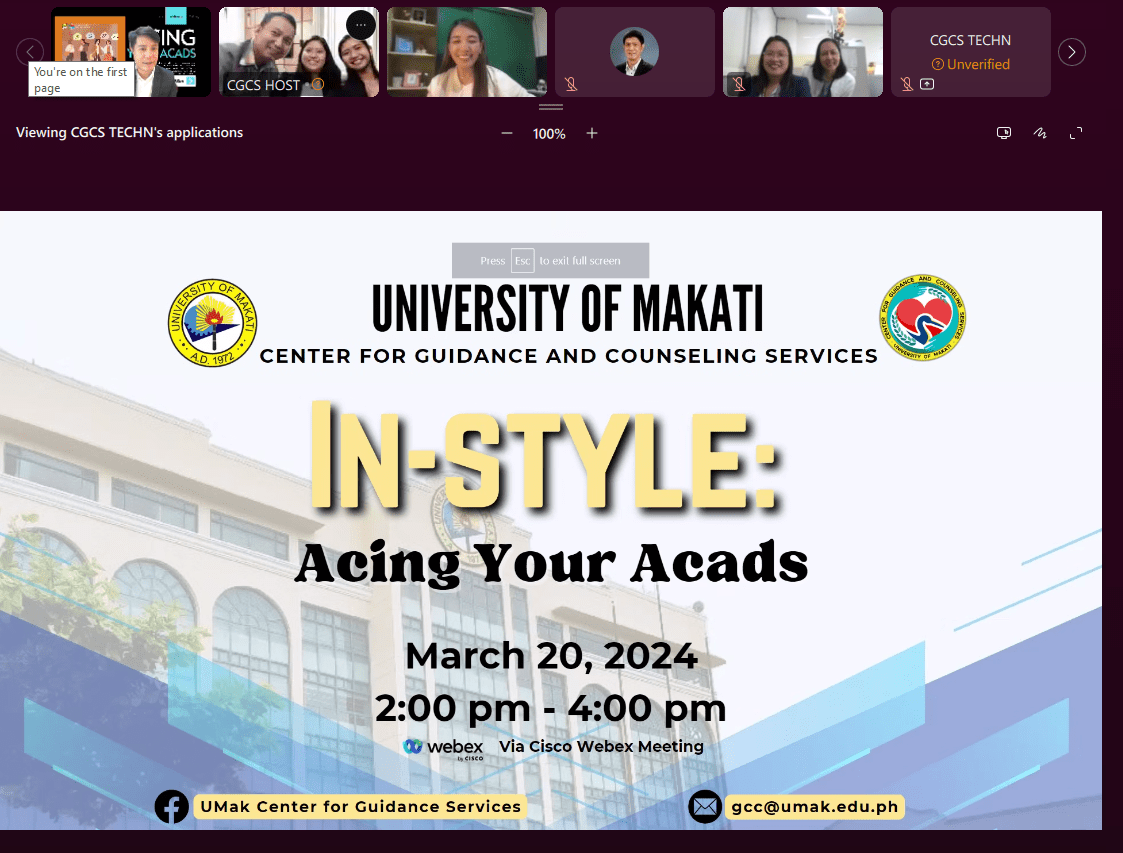Open the annotate drawing tool
The image size is (1123, 853).
(x=1040, y=132)
